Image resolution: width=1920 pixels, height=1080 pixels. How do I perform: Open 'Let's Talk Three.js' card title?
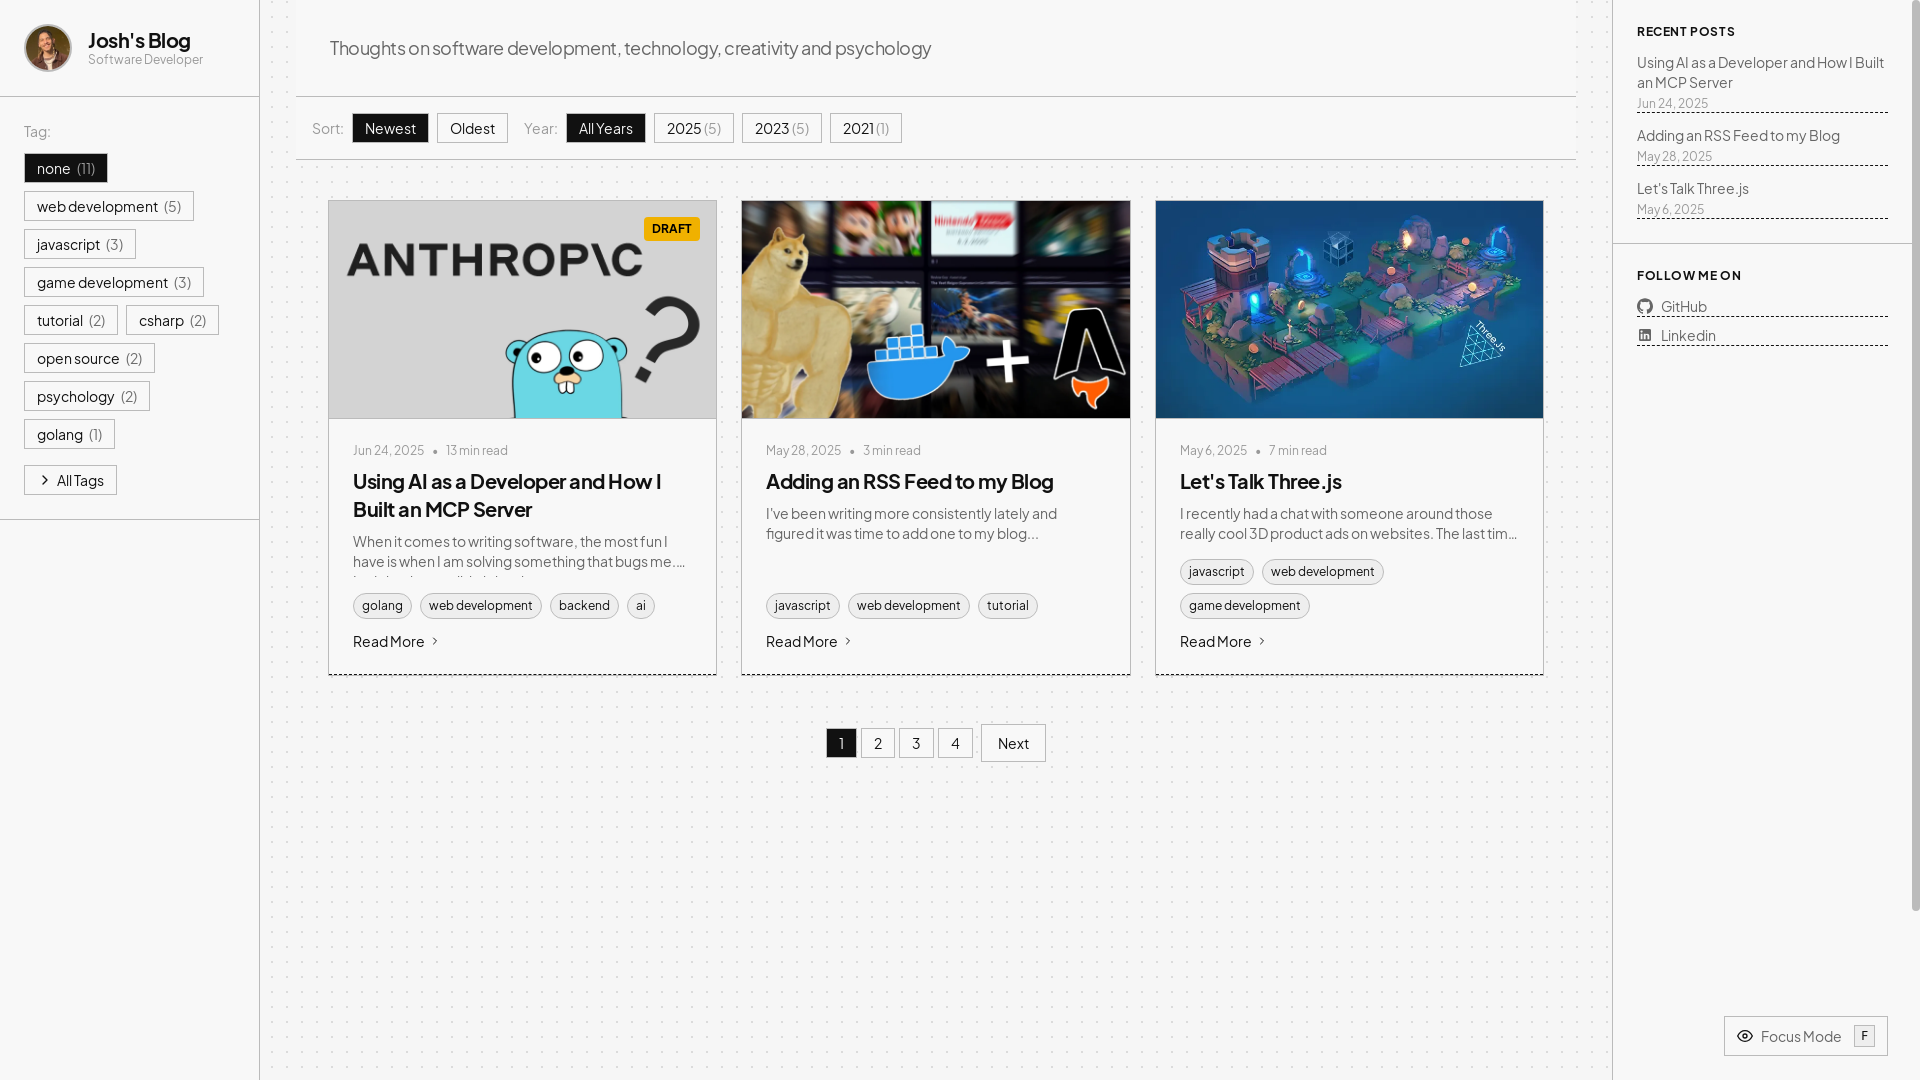tap(1260, 481)
